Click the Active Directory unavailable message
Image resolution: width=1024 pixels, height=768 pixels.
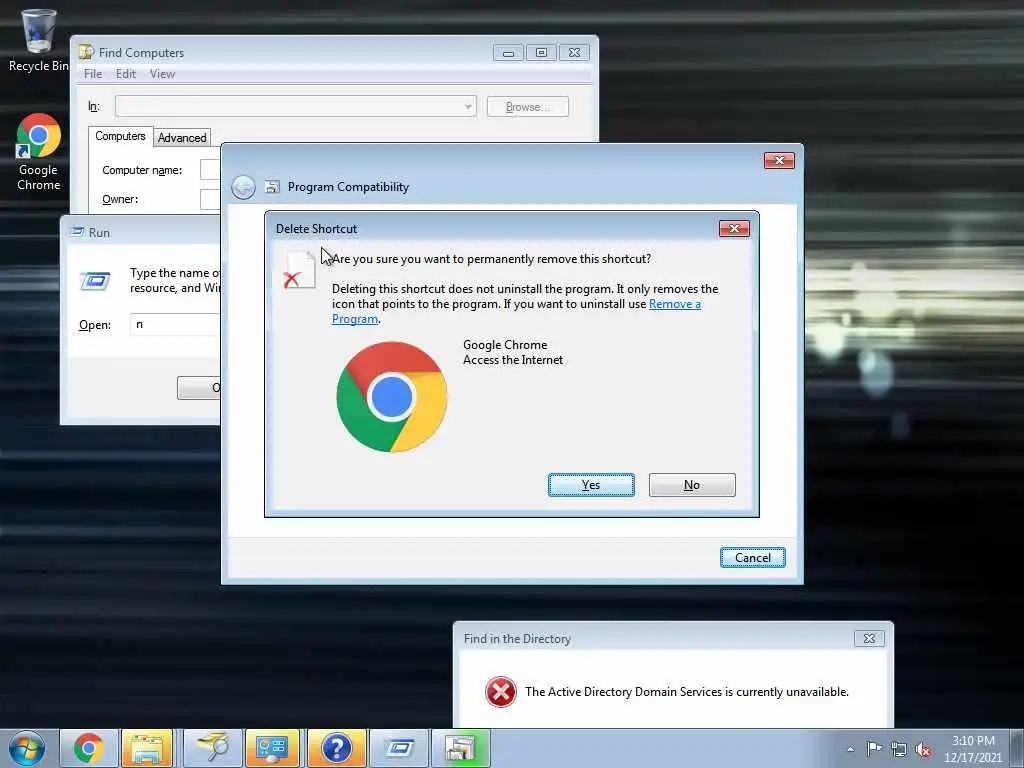coord(687,692)
